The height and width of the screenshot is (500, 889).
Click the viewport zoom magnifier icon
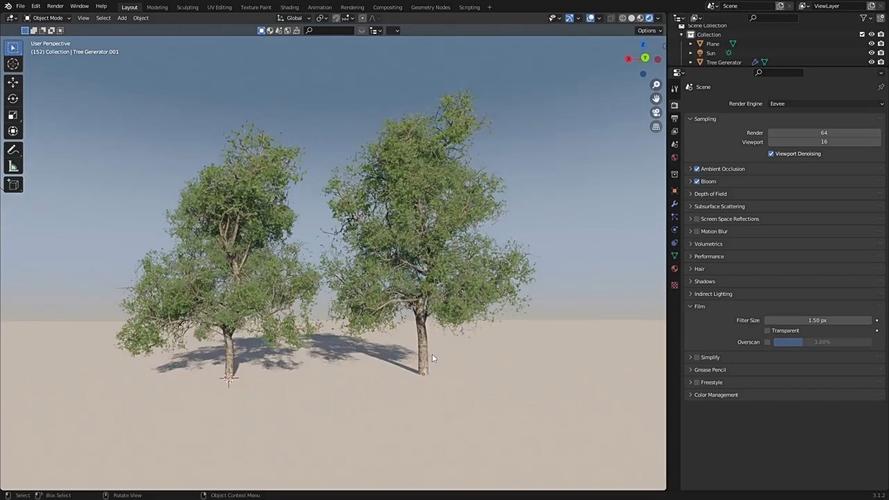click(656, 84)
